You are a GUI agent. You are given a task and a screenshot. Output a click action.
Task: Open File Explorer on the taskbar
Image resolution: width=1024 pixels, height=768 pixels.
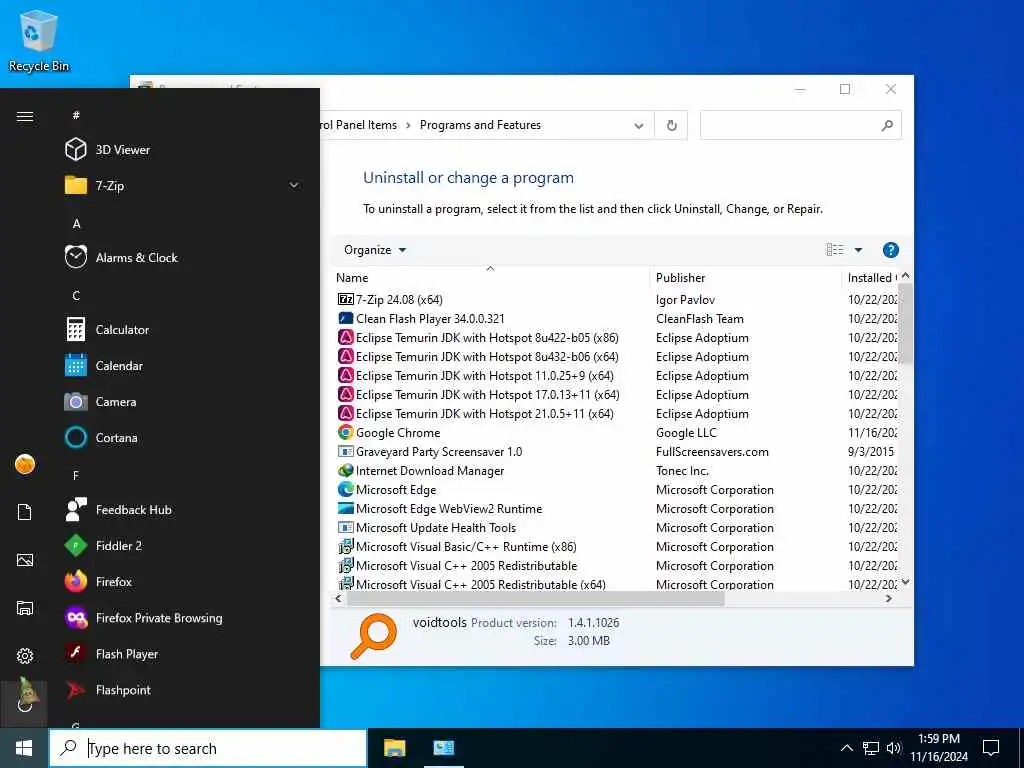tap(394, 748)
